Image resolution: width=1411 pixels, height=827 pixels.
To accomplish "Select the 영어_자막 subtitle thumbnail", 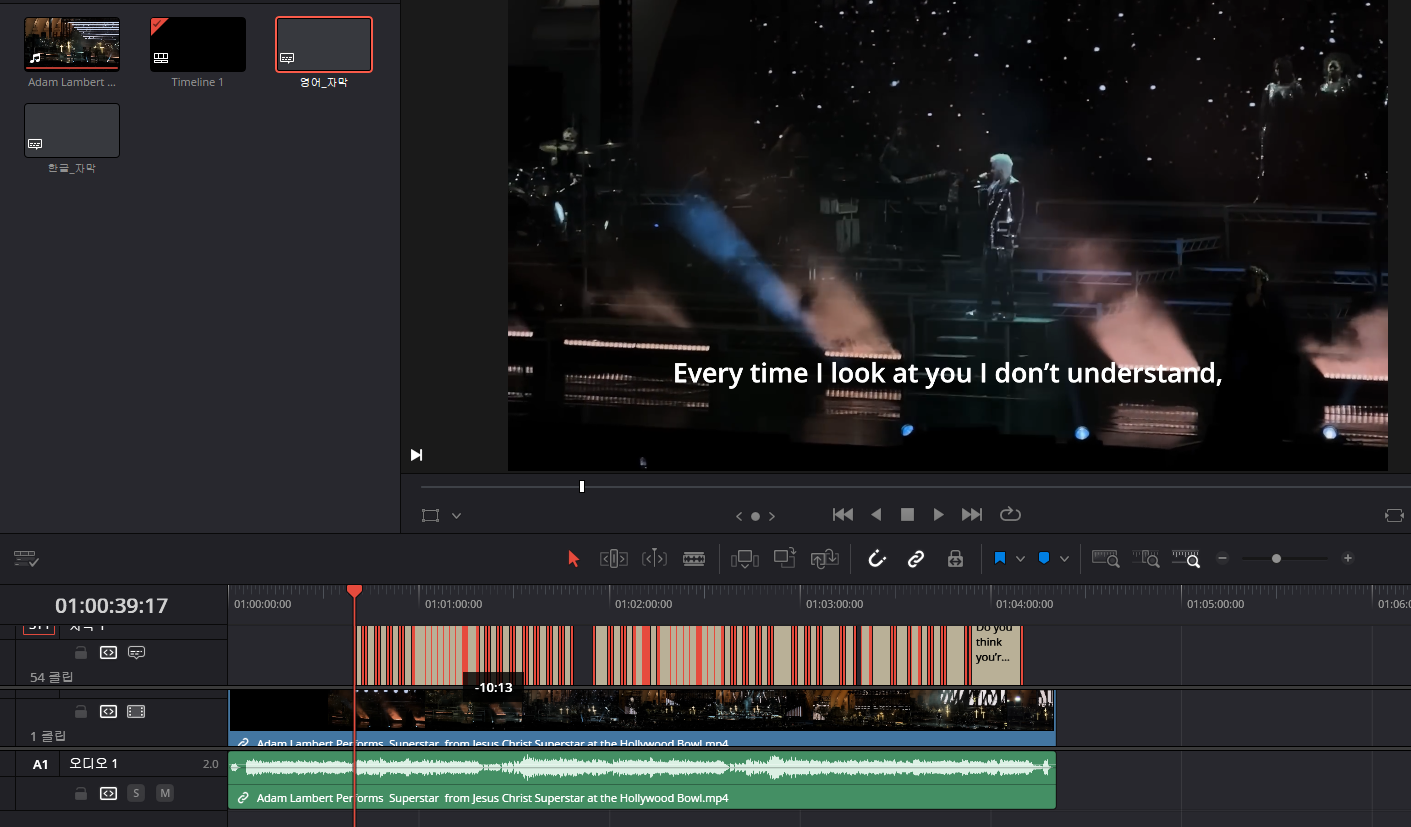I will [x=324, y=44].
